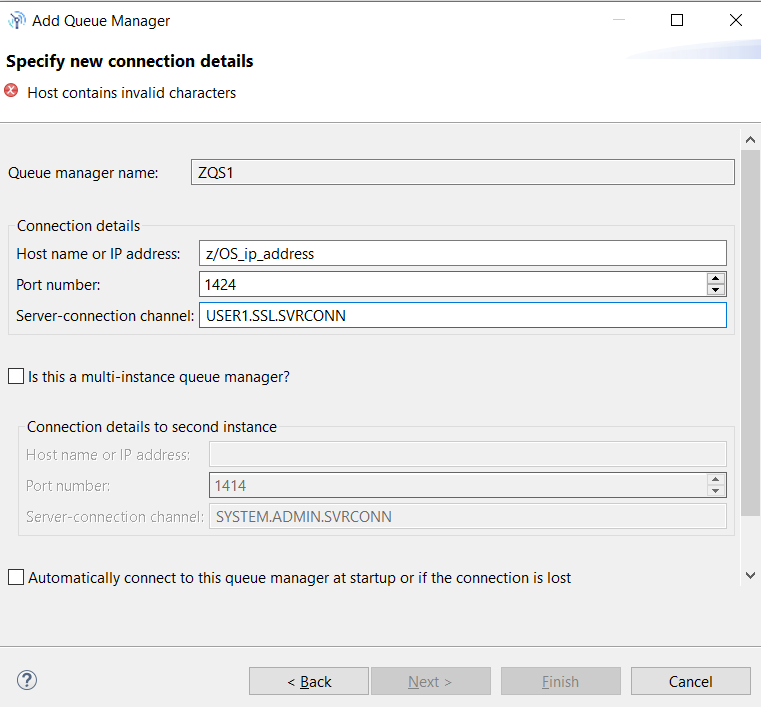Screen dimensions: 761x707
Task: Click the disabled Next button
Action: click(430, 681)
